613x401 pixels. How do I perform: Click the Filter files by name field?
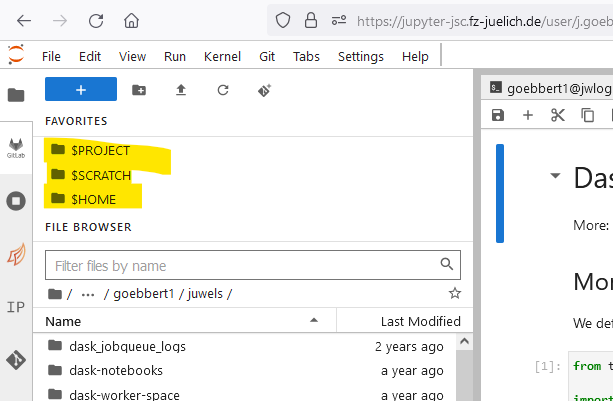253,265
